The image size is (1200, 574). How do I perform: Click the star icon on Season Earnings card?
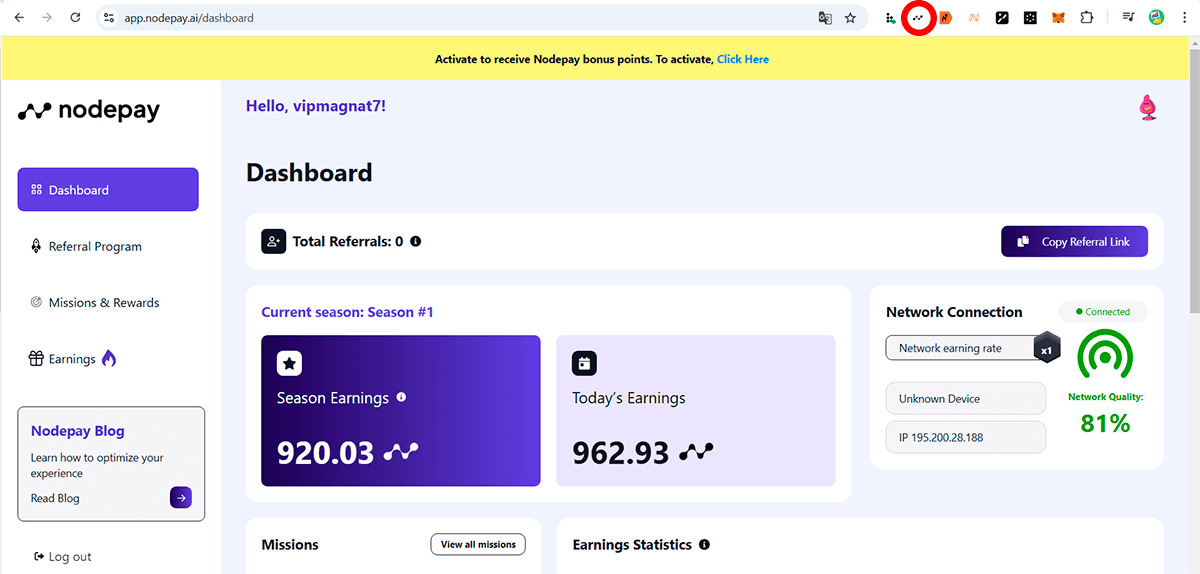(x=289, y=363)
